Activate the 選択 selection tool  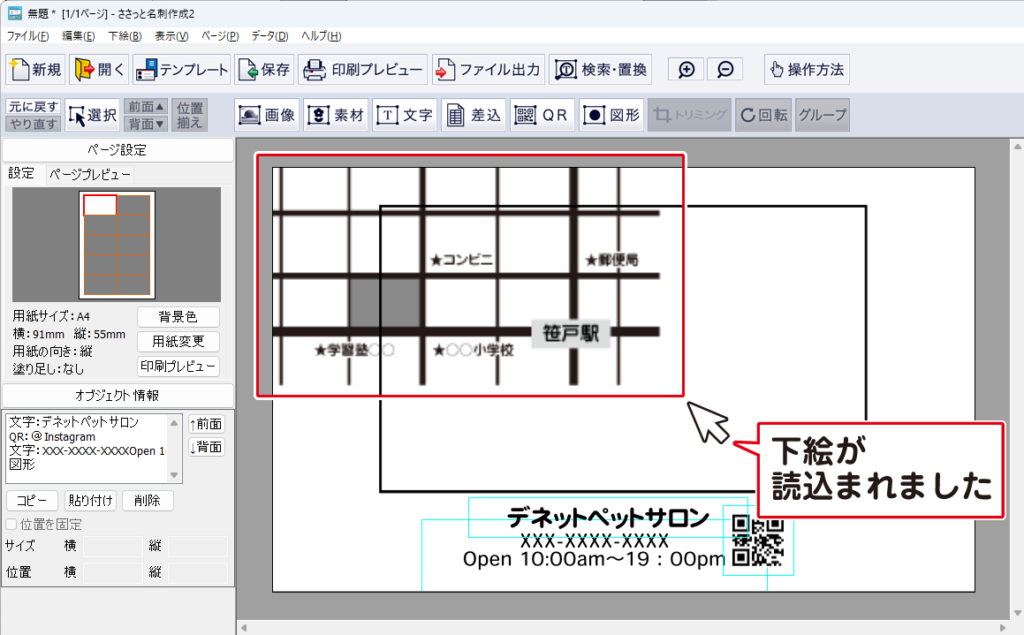93,115
